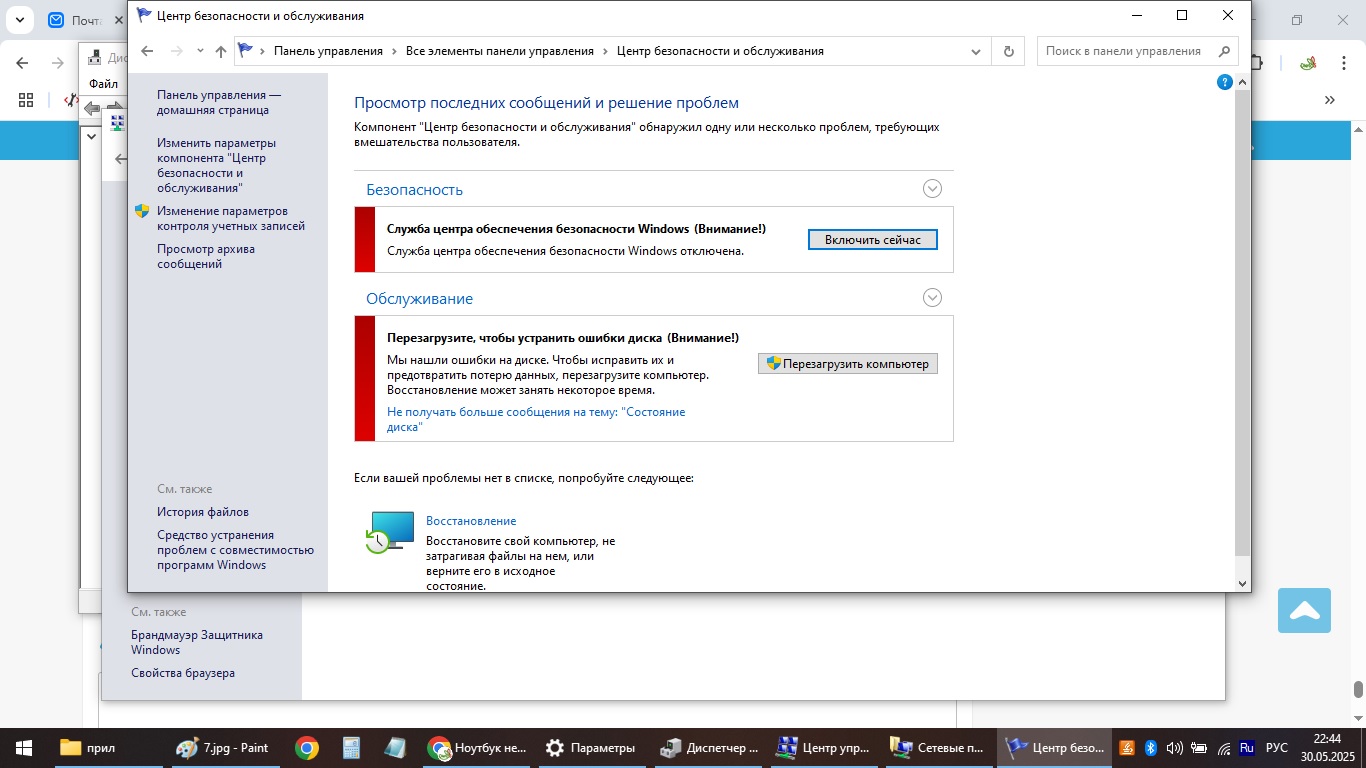
Task: Click the Recovery monitor icon
Action: click(389, 532)
